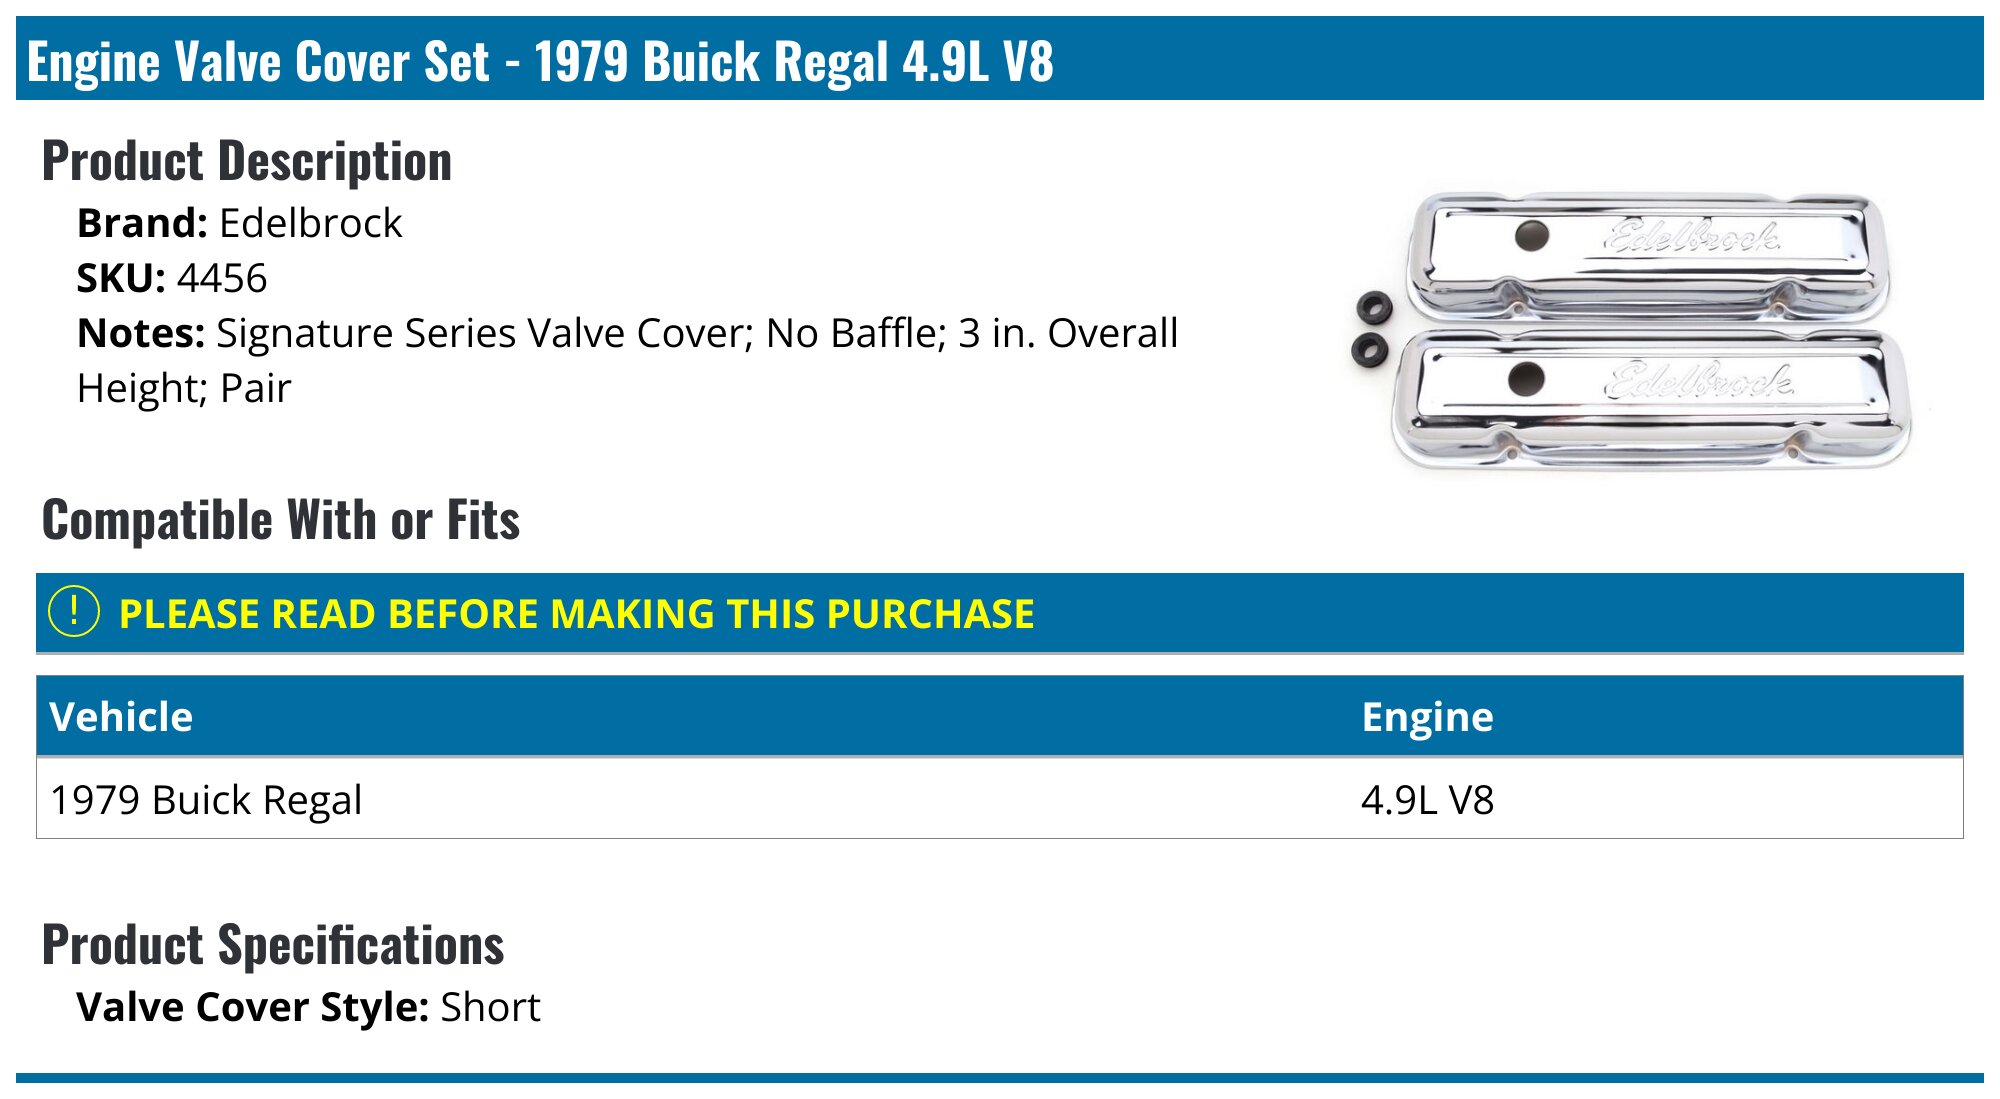Click the breather hole on bottom valve cover
The width and height of the screenshot is (2000, 1099).
[1526, 379]
